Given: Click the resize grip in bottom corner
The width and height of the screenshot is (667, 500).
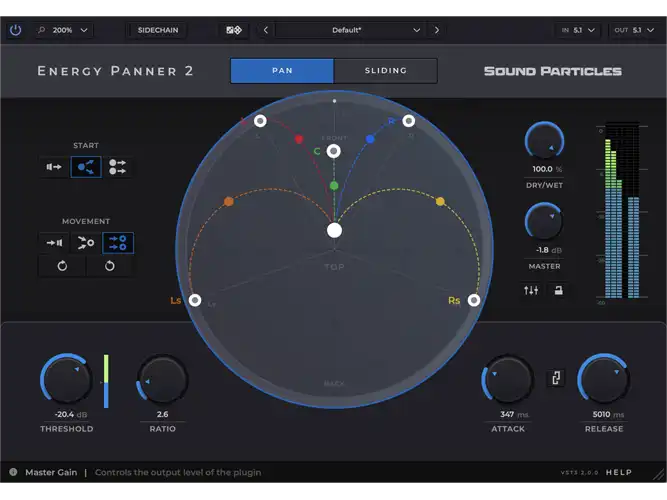Looking at the screenshot, I should (x=658, y=474).
